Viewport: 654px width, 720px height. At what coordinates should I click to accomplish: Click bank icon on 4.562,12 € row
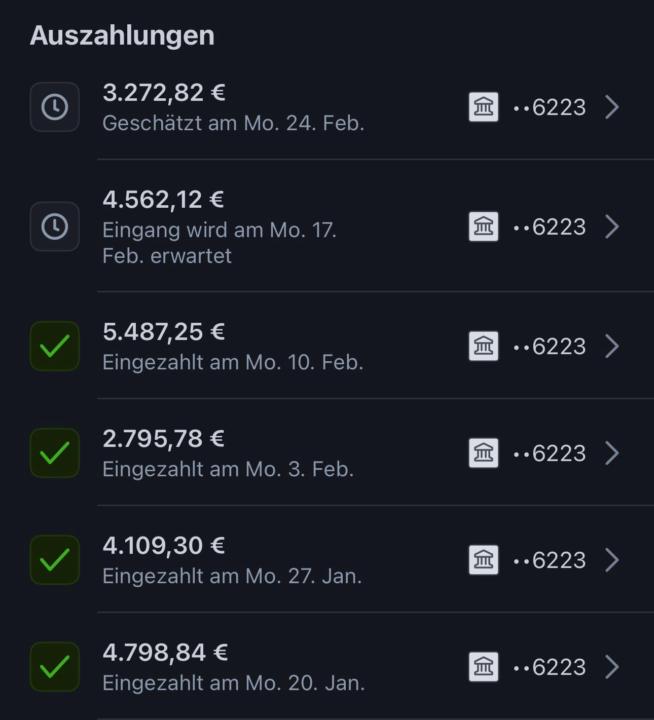(x=484, y=227)
